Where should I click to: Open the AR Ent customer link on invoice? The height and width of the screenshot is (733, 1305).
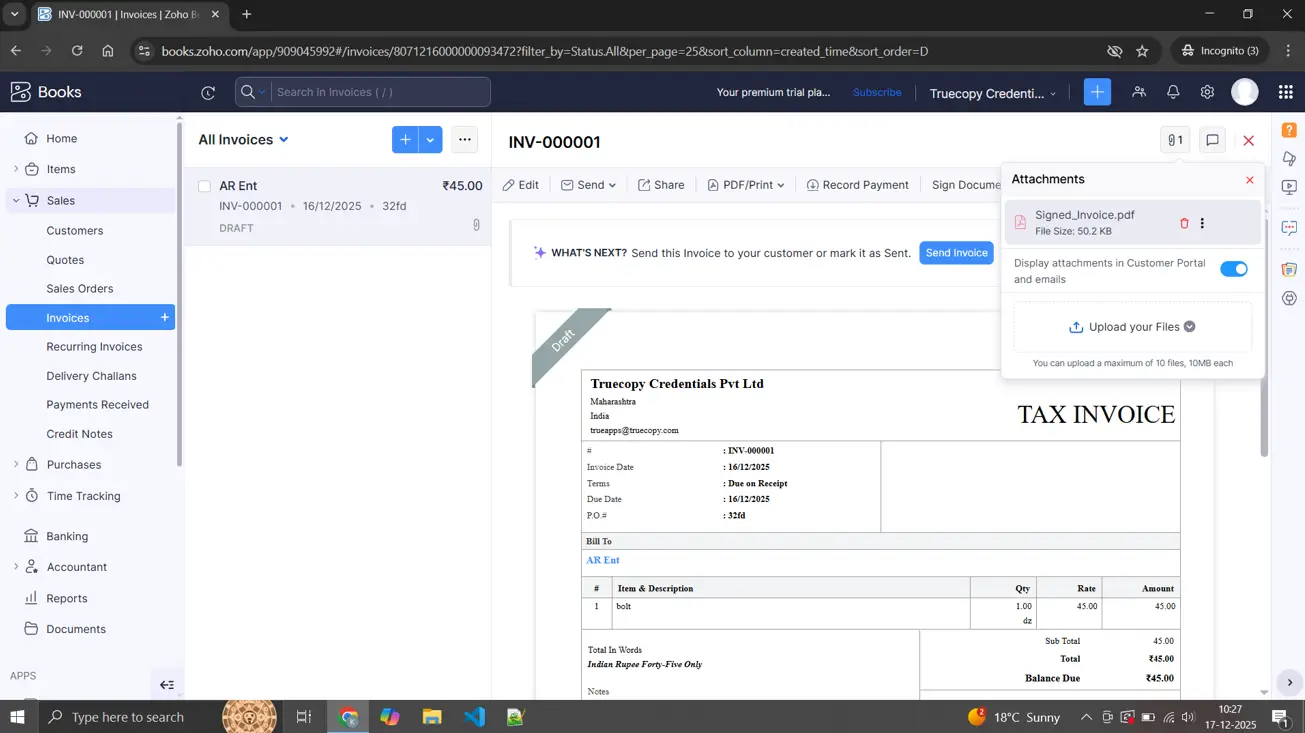point(603,560)
